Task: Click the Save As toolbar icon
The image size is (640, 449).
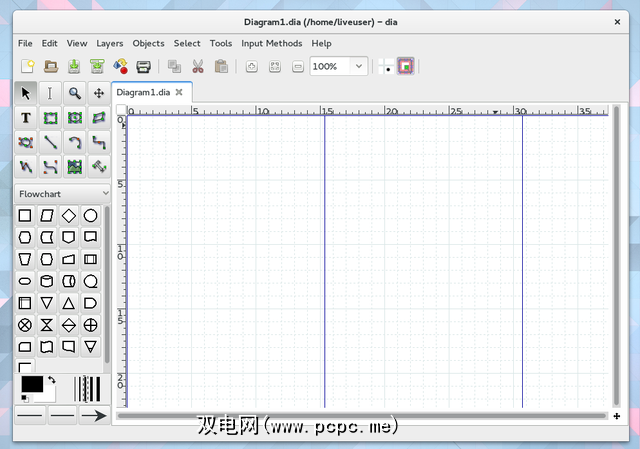Action: click(x=97, y=66)
